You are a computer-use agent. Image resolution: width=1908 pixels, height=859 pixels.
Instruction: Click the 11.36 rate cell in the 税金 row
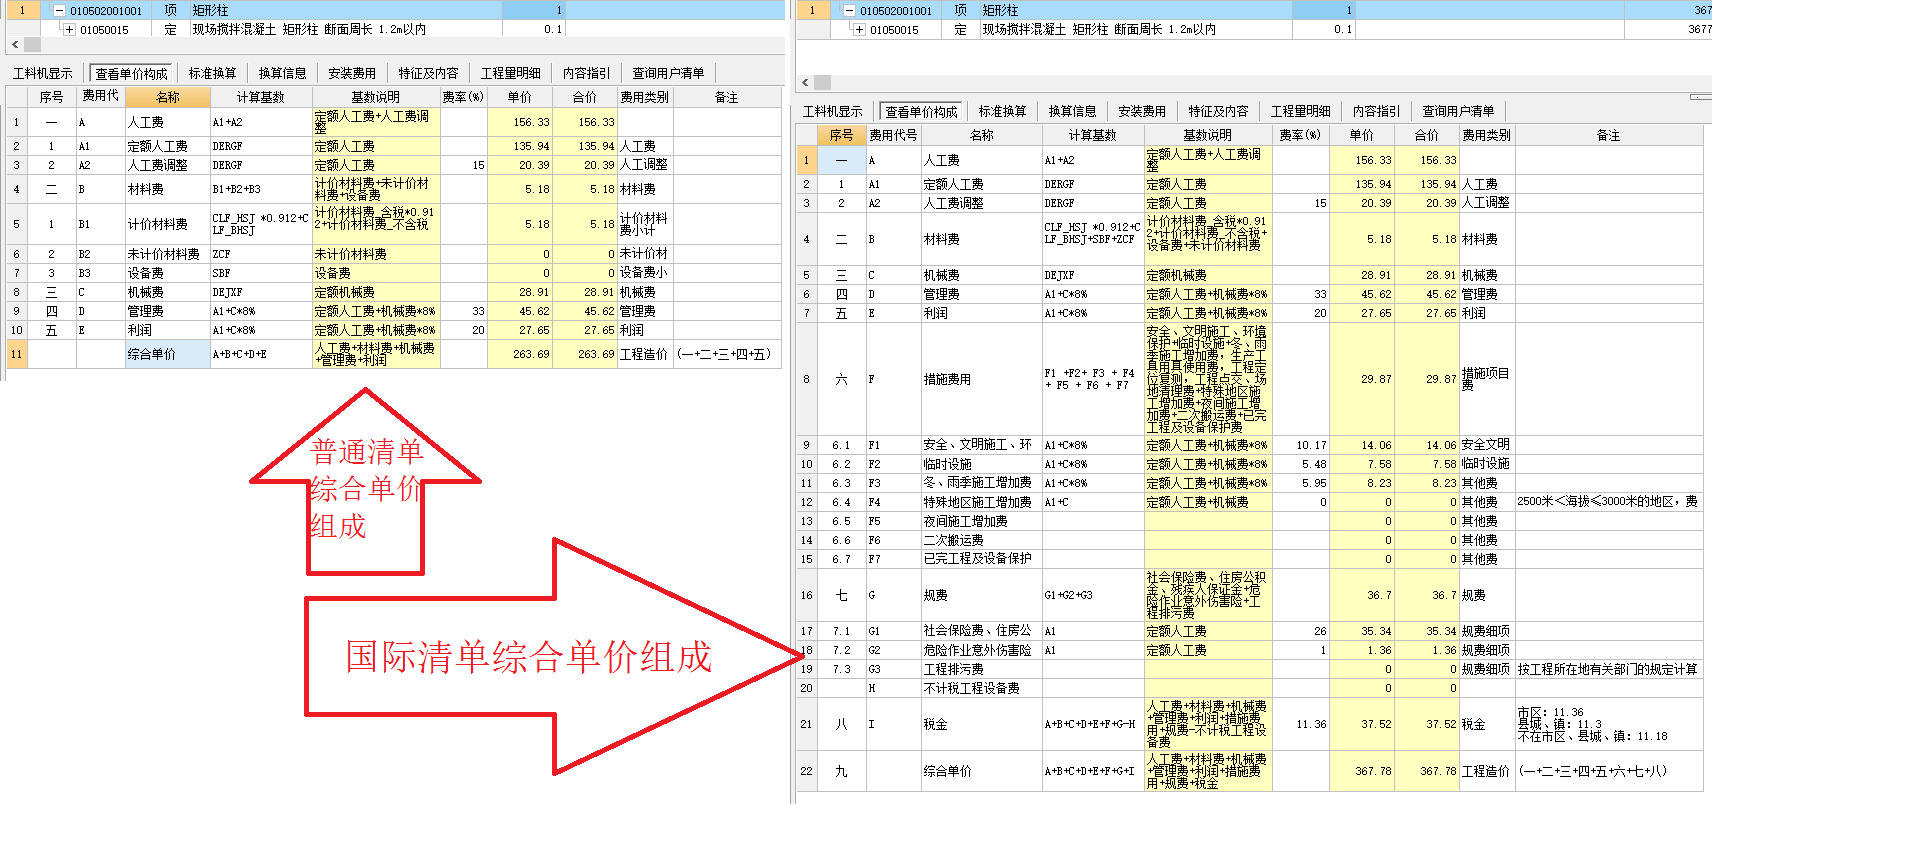[1300, 724]
